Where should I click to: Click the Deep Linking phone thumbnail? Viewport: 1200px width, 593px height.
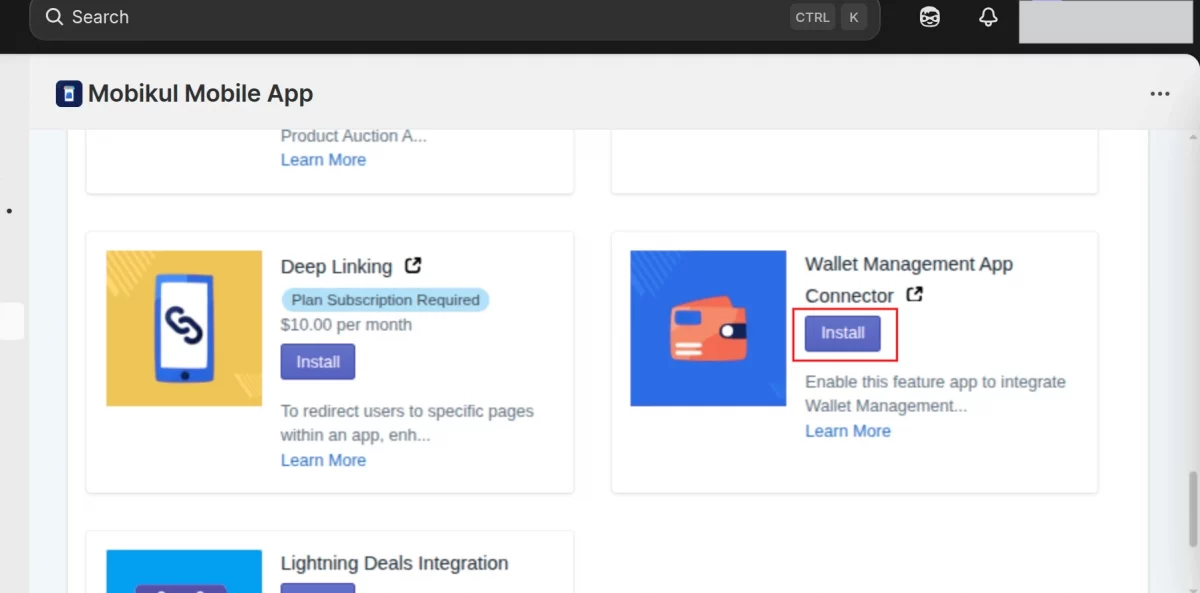[x=184, y=328]
